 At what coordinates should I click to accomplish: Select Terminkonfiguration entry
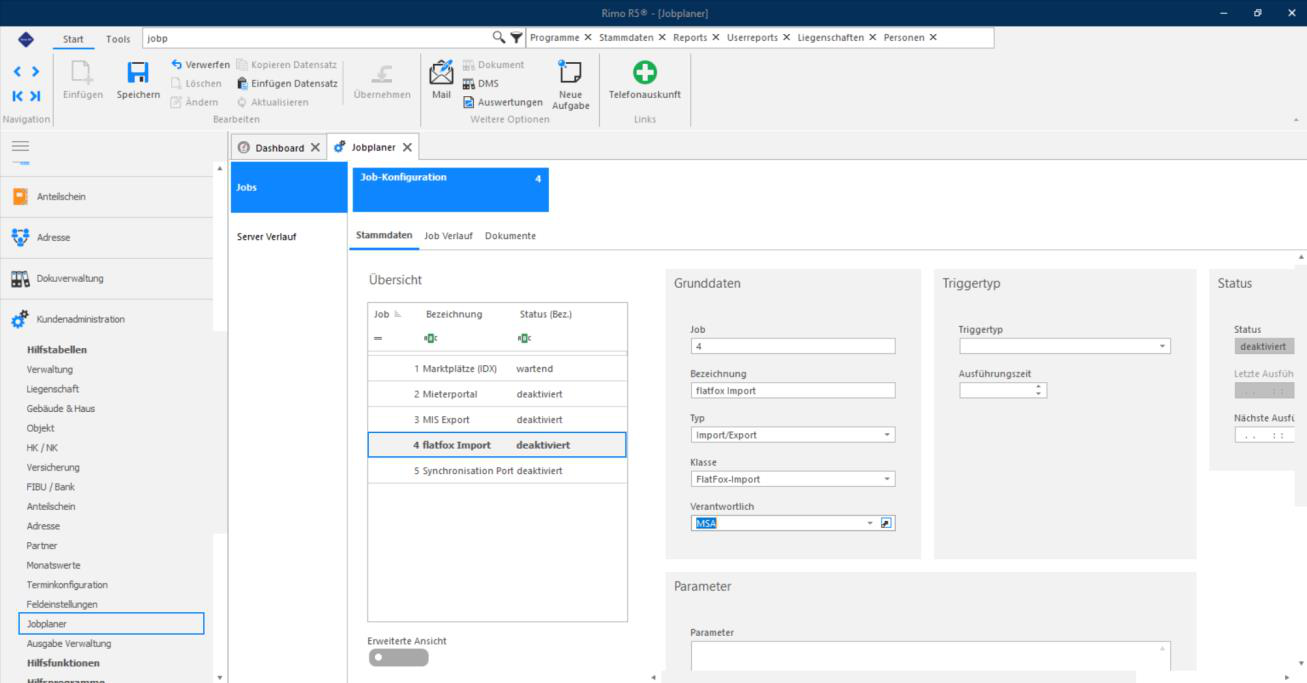(x=67, y=584)
